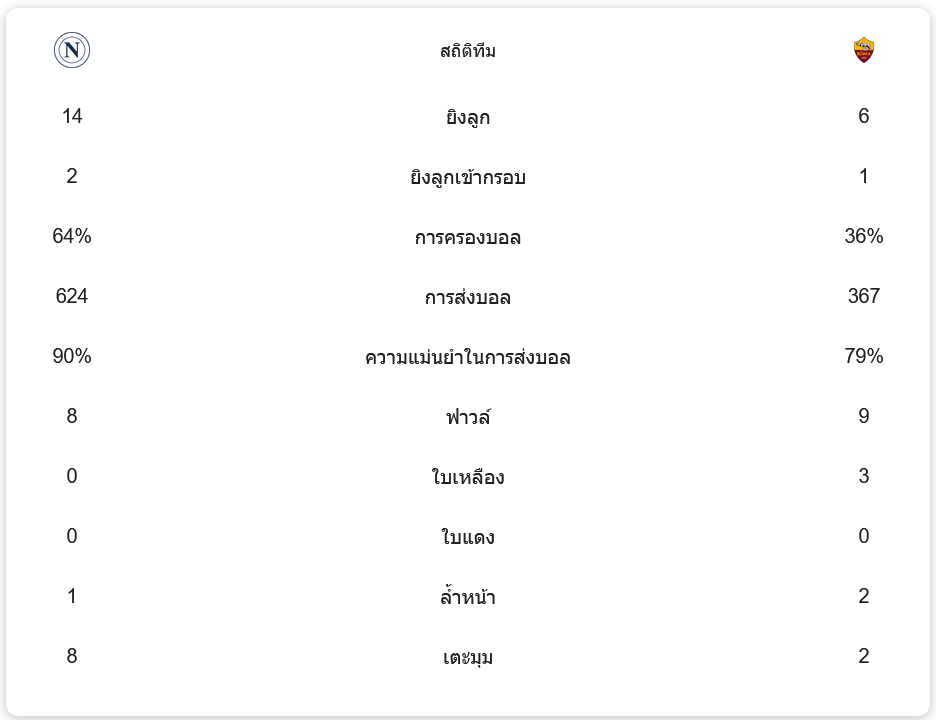
Task: Click the ใบเหลือง yellow cards label
Action: (468, 477)
